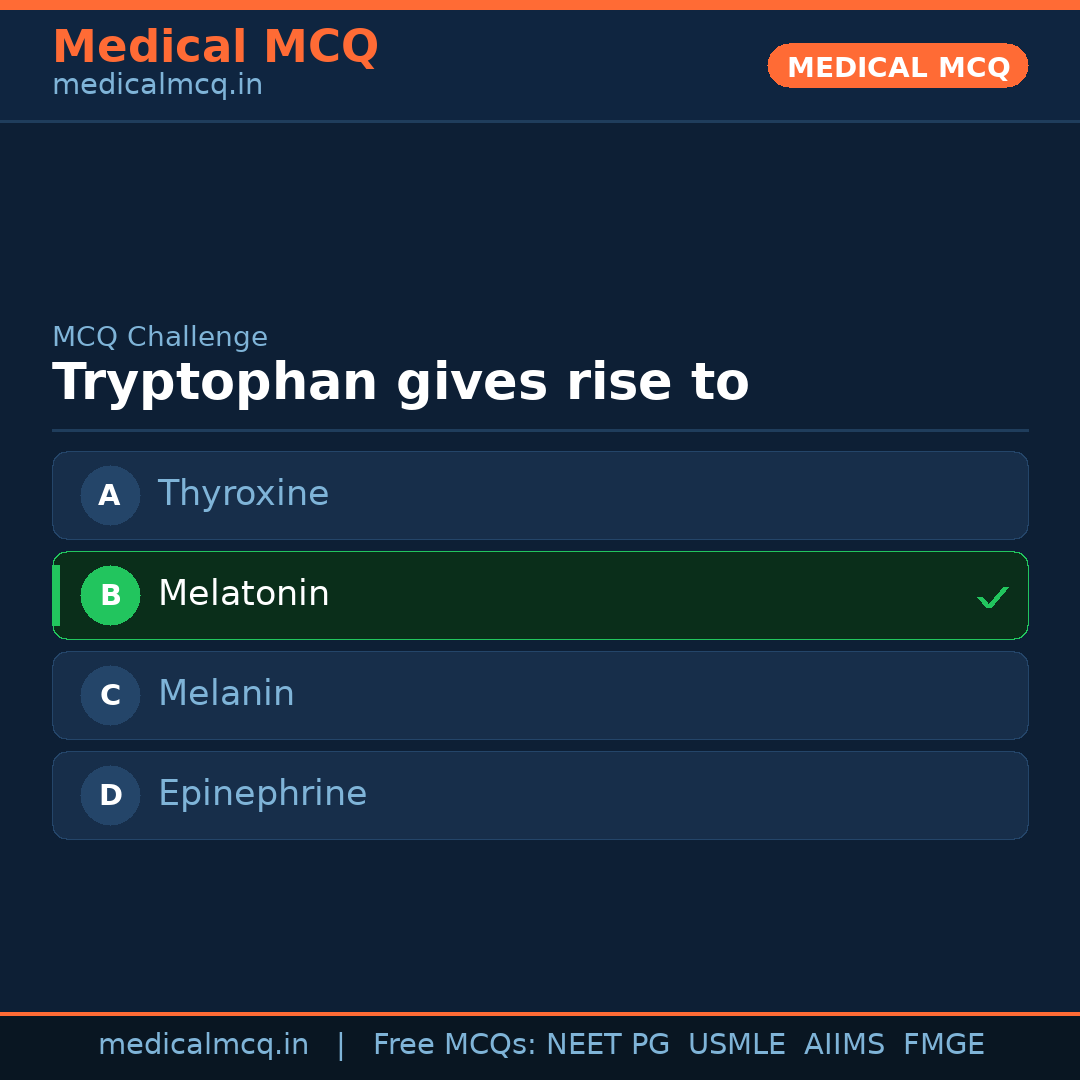Click the green accent bar on the Melatonin option
Screen dimensions: 1080x1080
point(56,595)
